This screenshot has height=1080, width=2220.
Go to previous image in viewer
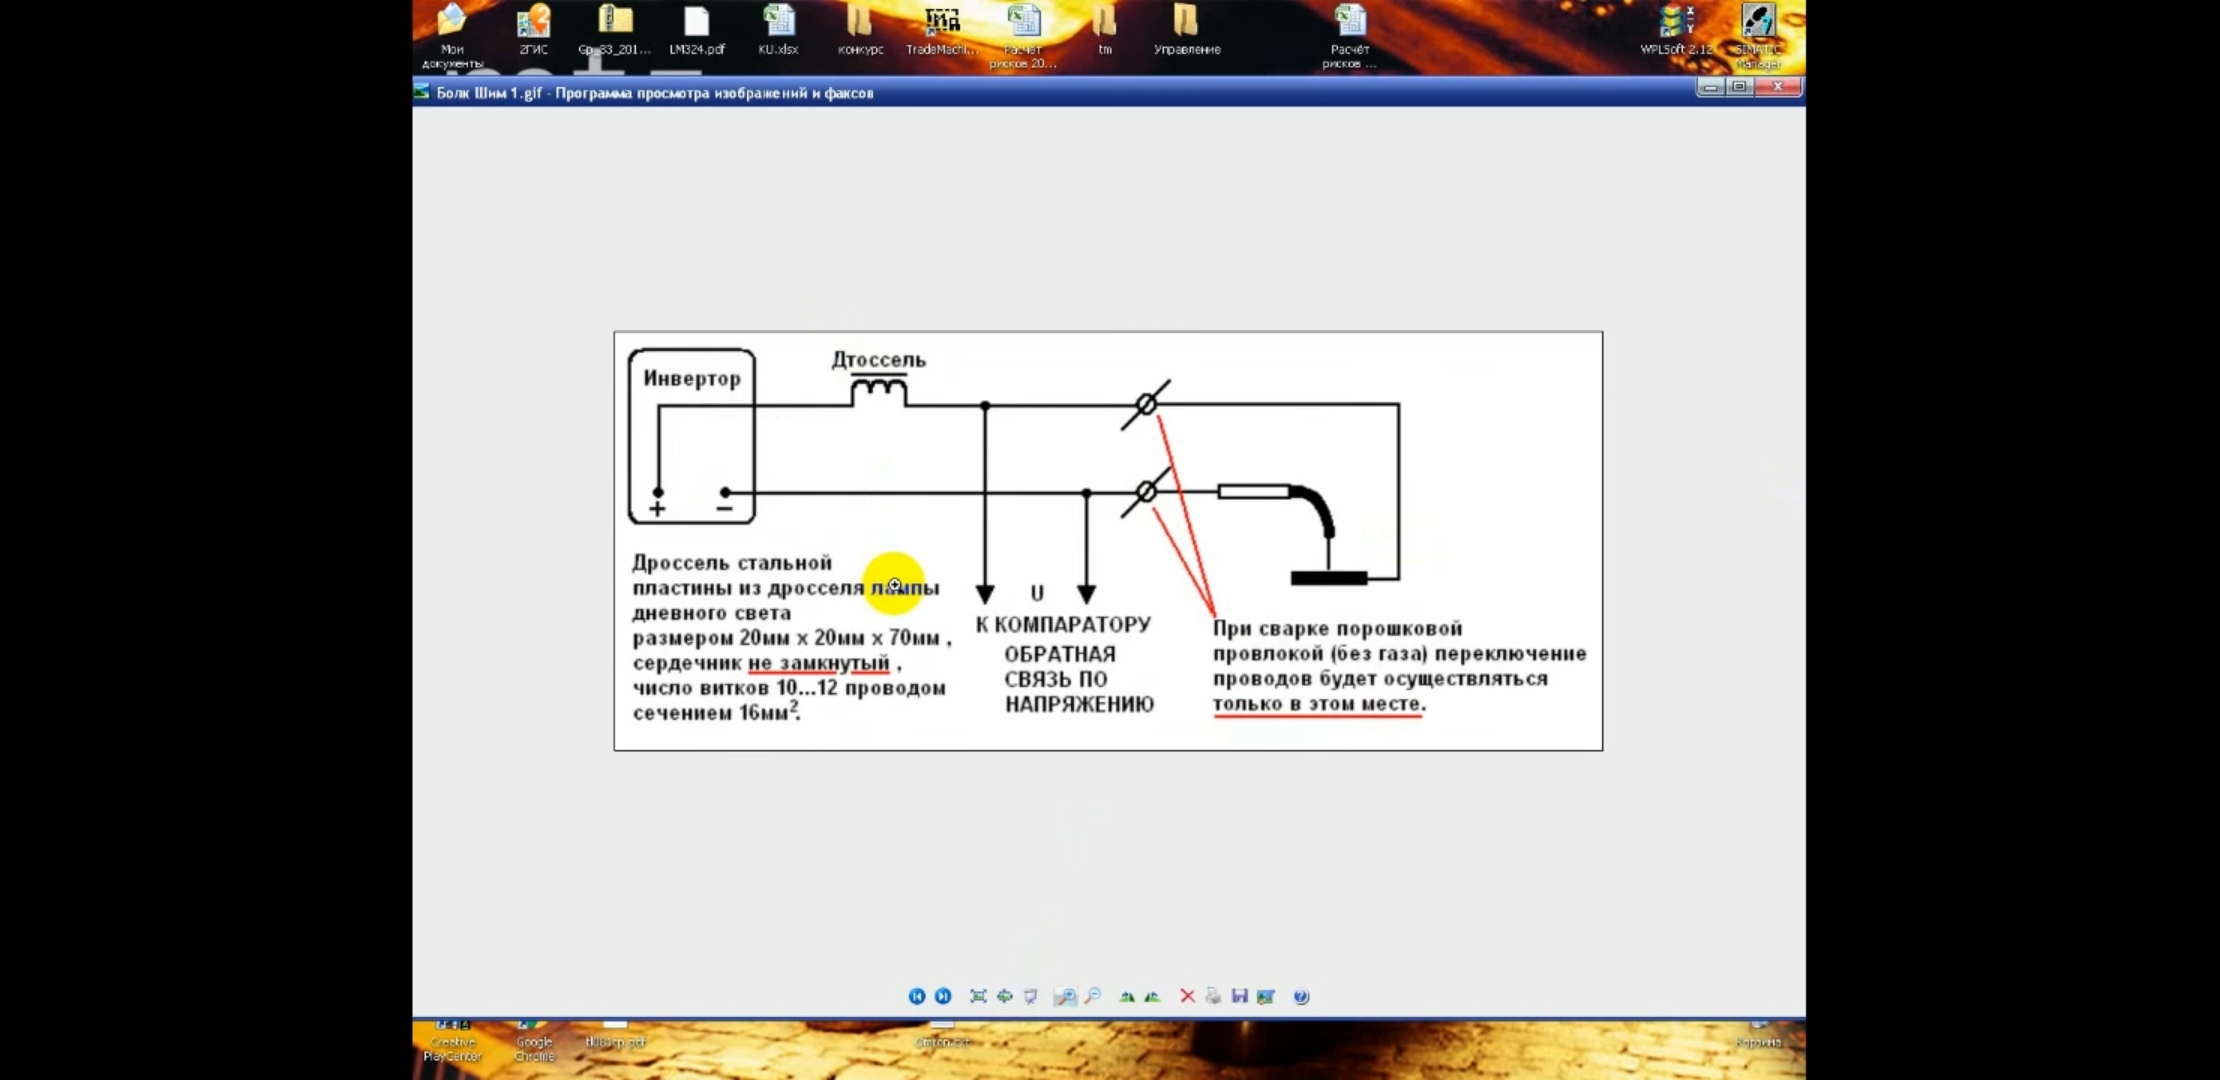pyautogui.click(x=916, y=996)
